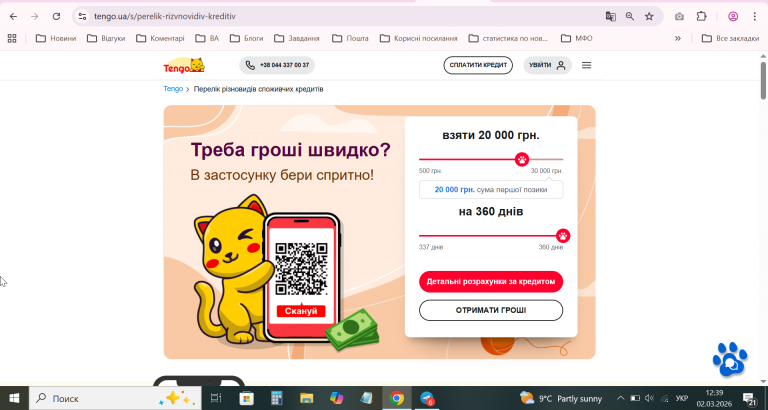
Task: Open the hamburger menu on the Tengo site
Action: pyautogui.click(x=586, y=65)
